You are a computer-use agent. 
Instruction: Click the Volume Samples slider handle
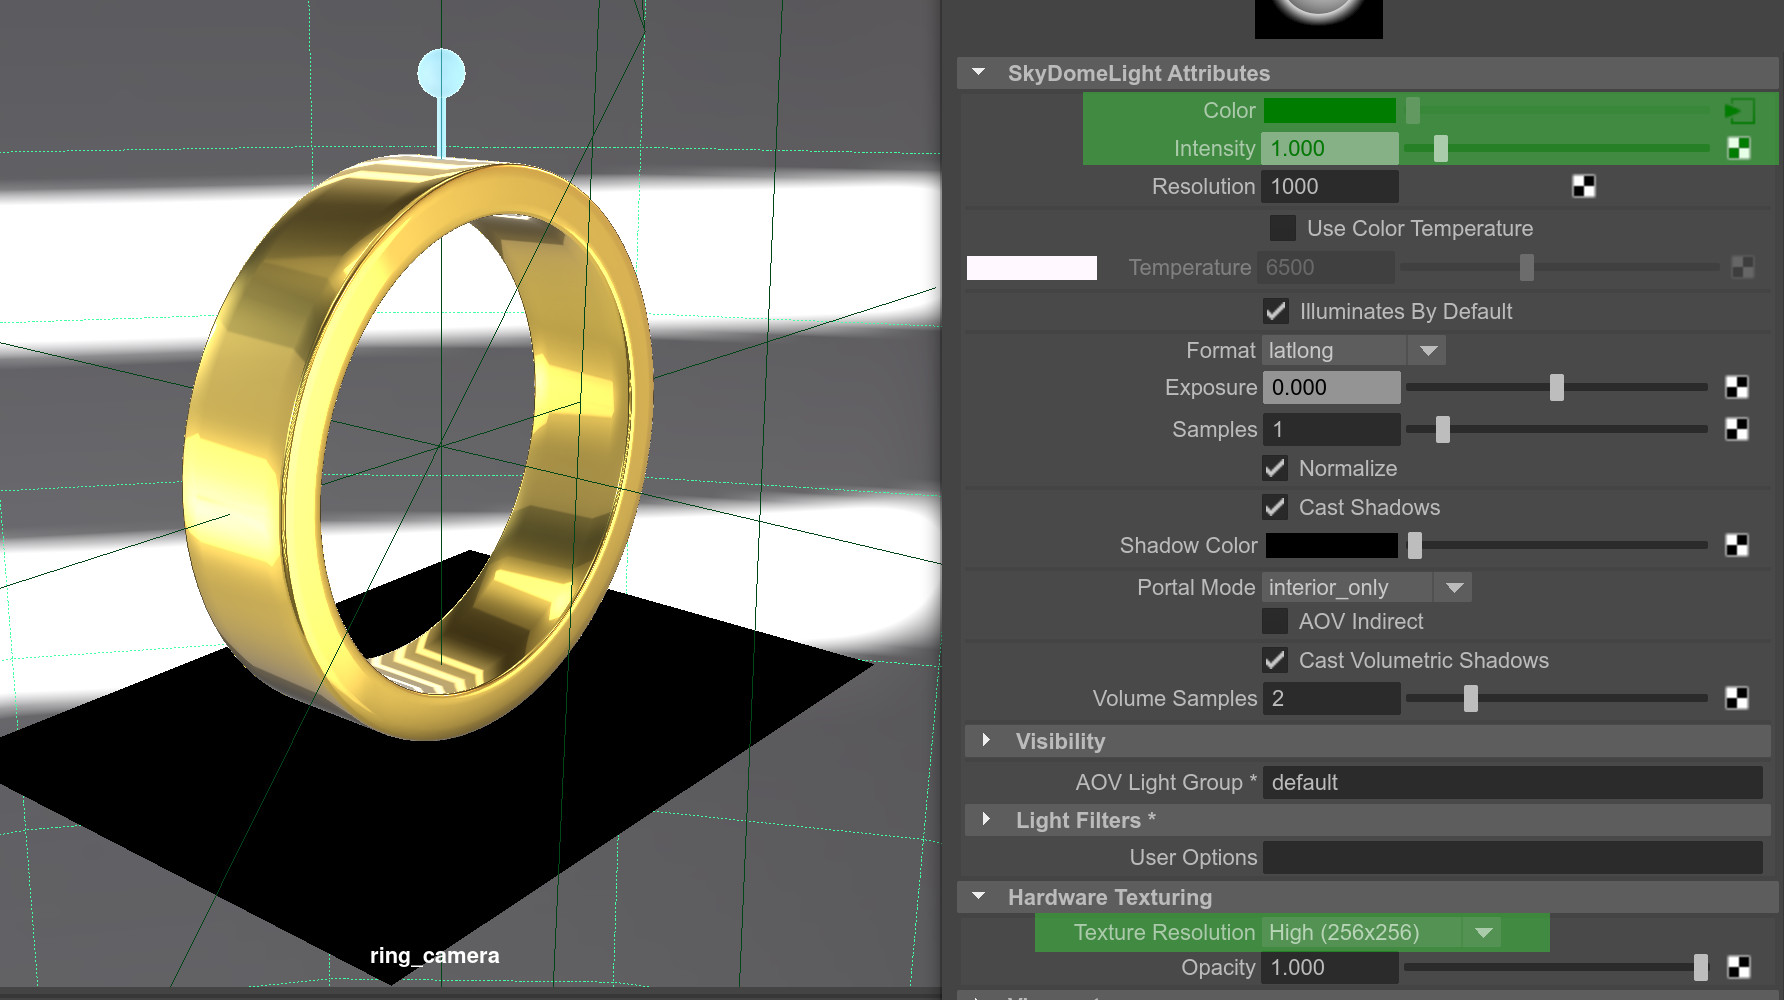[x=1471, y=698]
